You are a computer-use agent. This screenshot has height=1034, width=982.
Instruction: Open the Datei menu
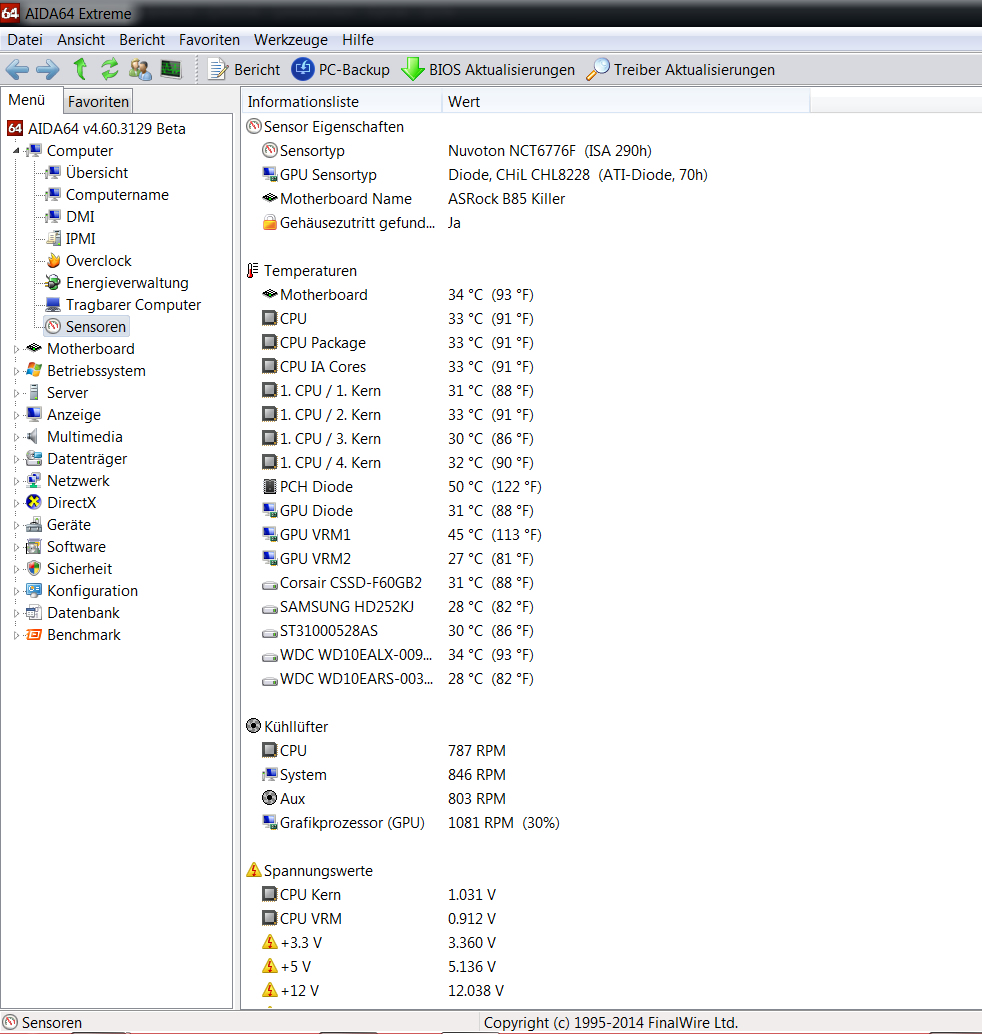25,40
